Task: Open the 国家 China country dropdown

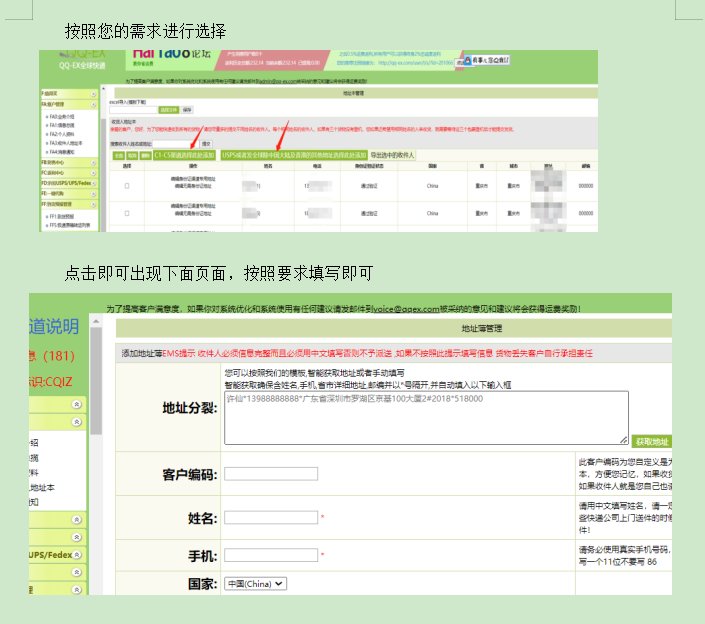Action: (255, 584)
